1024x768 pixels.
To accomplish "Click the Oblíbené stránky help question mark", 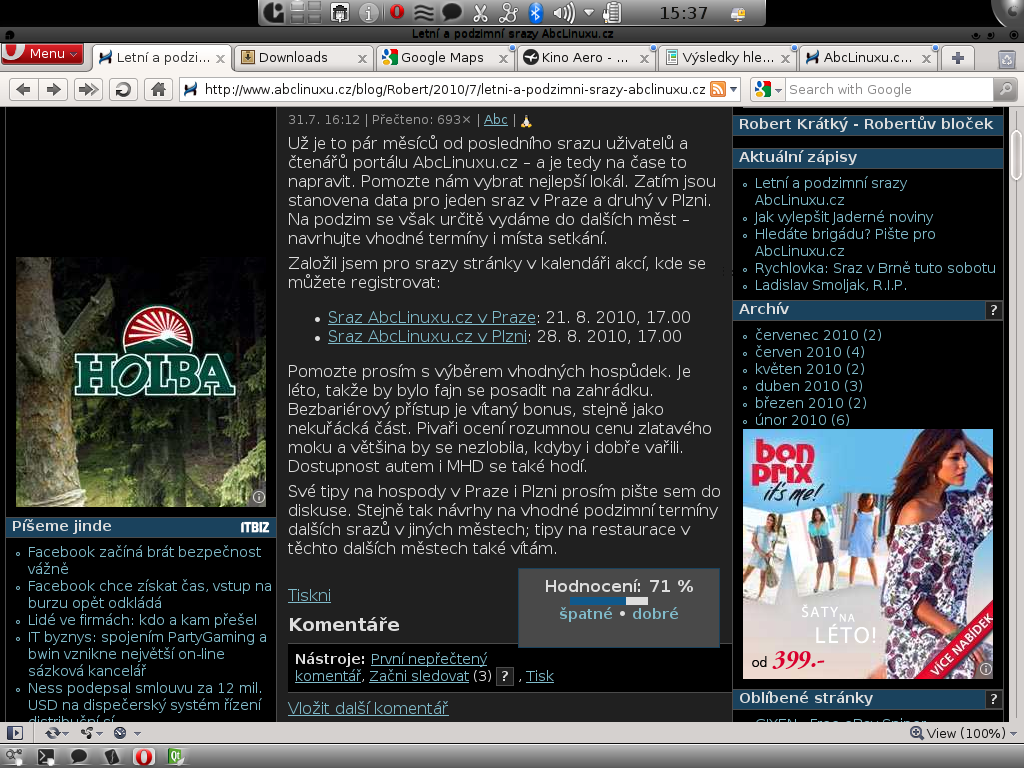I will point(993,699).
